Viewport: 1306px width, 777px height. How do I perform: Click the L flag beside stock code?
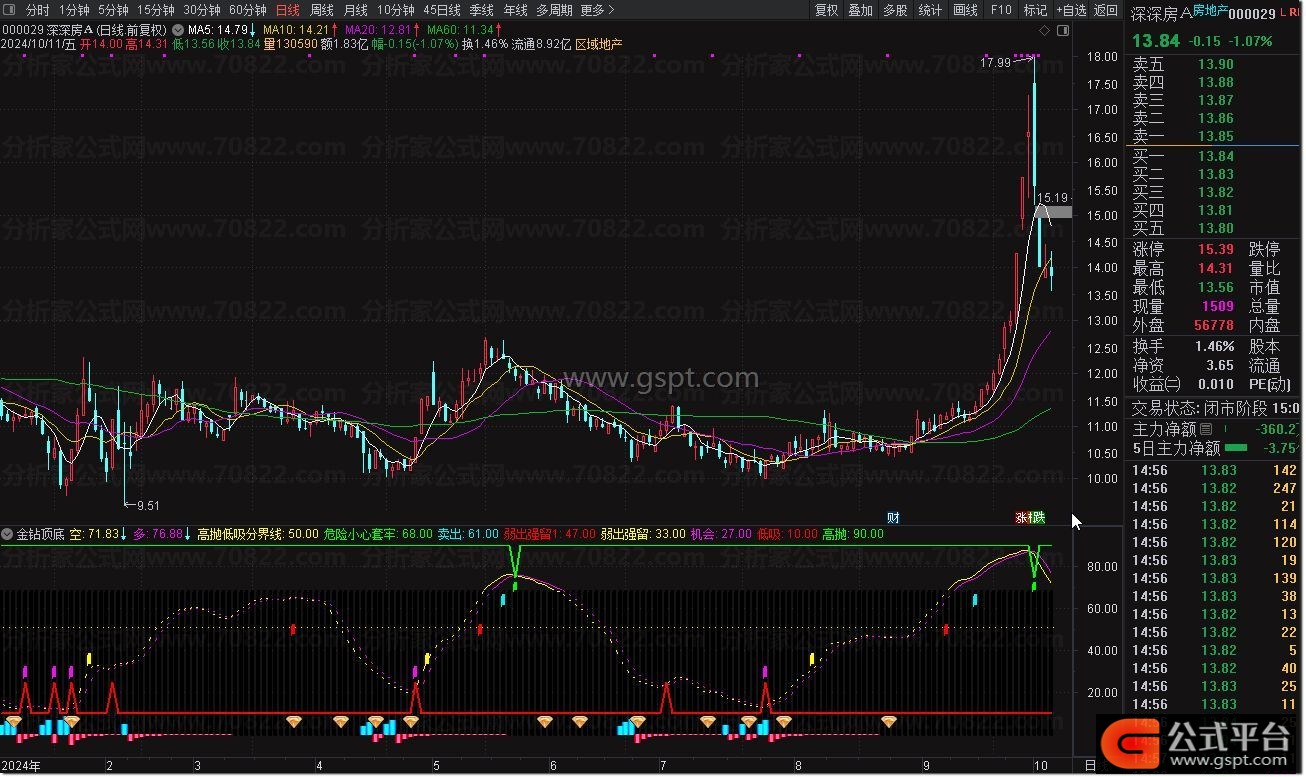(x=1283, y=13)
